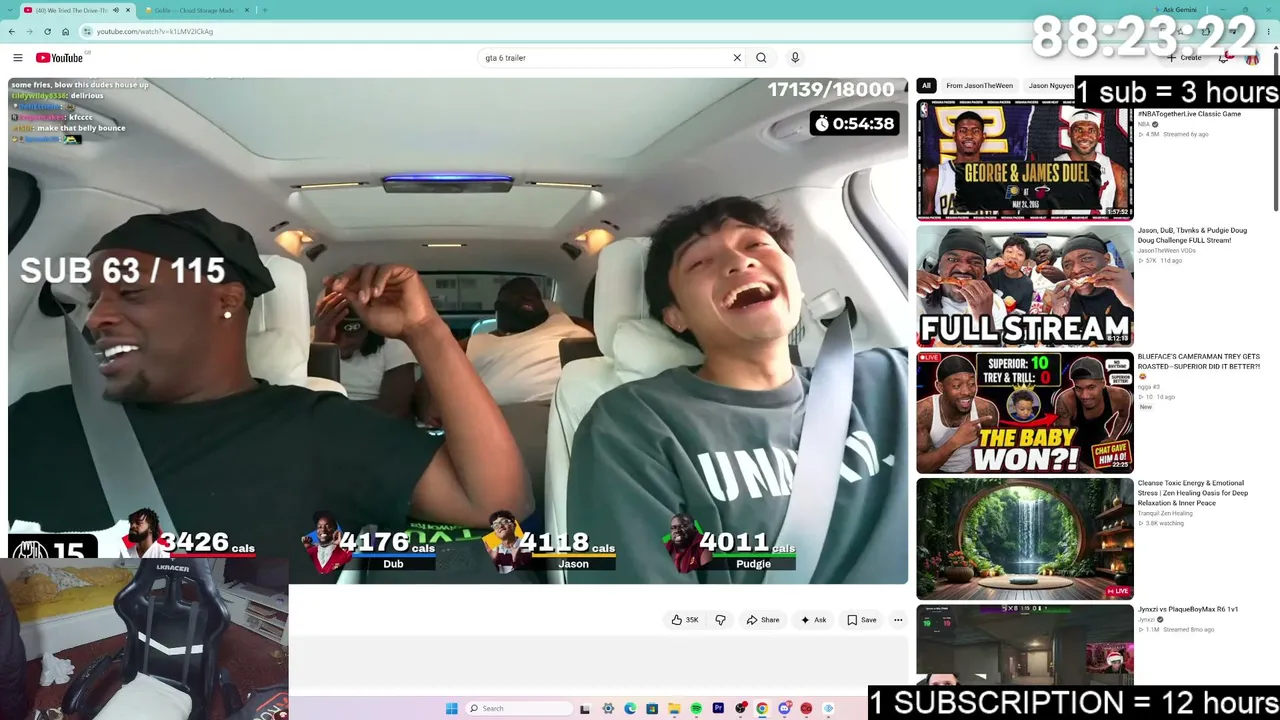Open 'Jynxzi vs PlaqueBoyMax R6 1v1' title

[x=1188, y=609]
